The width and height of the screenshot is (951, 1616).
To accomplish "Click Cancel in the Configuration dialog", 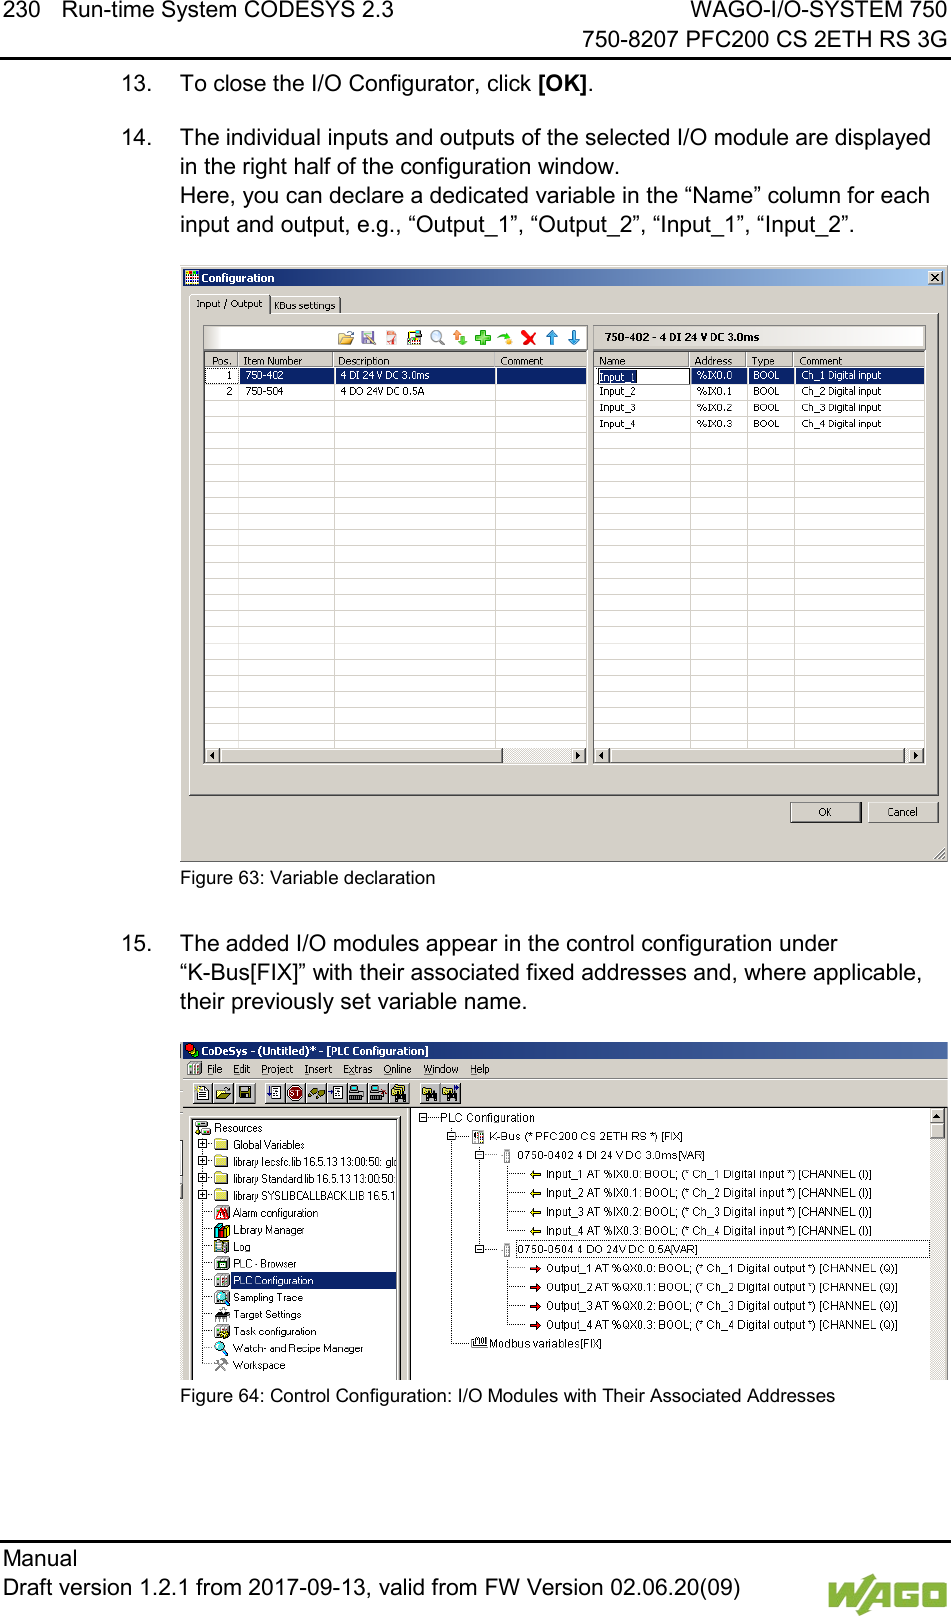I will pos(902,812).
